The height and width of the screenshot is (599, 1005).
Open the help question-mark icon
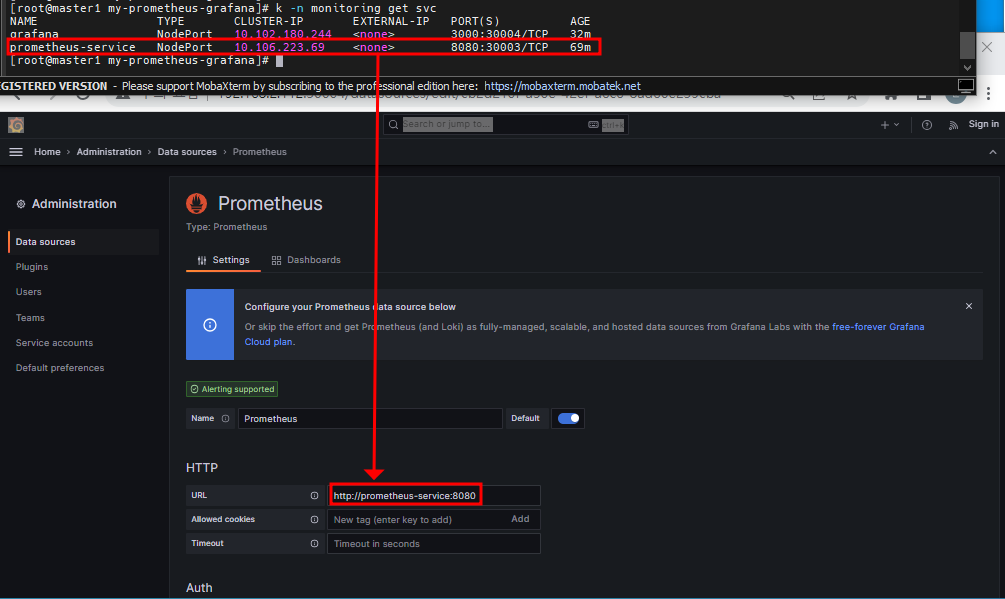tap(927, 125)
